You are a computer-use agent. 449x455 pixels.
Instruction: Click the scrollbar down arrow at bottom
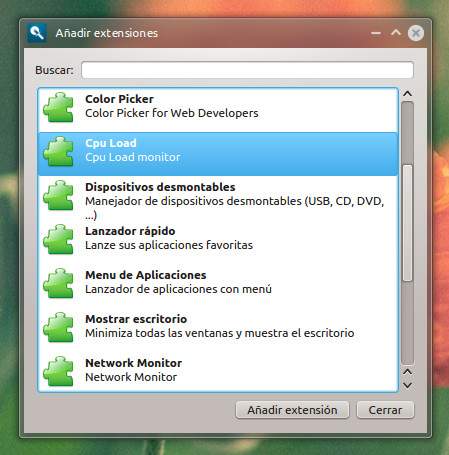(x=407, y=385)
